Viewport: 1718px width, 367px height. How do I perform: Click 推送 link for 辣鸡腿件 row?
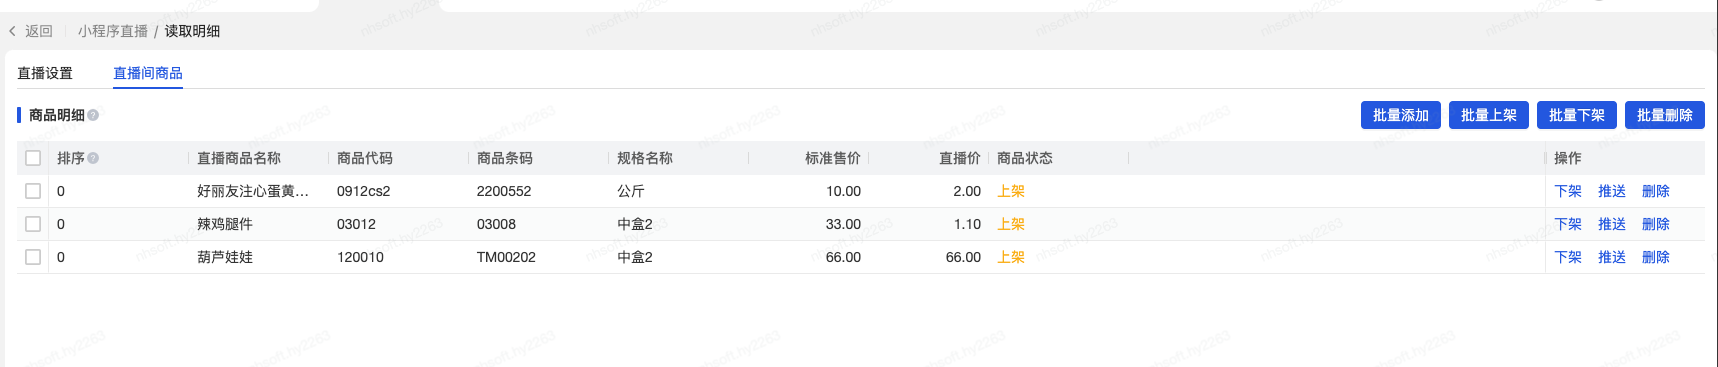tap(1612, 224)
